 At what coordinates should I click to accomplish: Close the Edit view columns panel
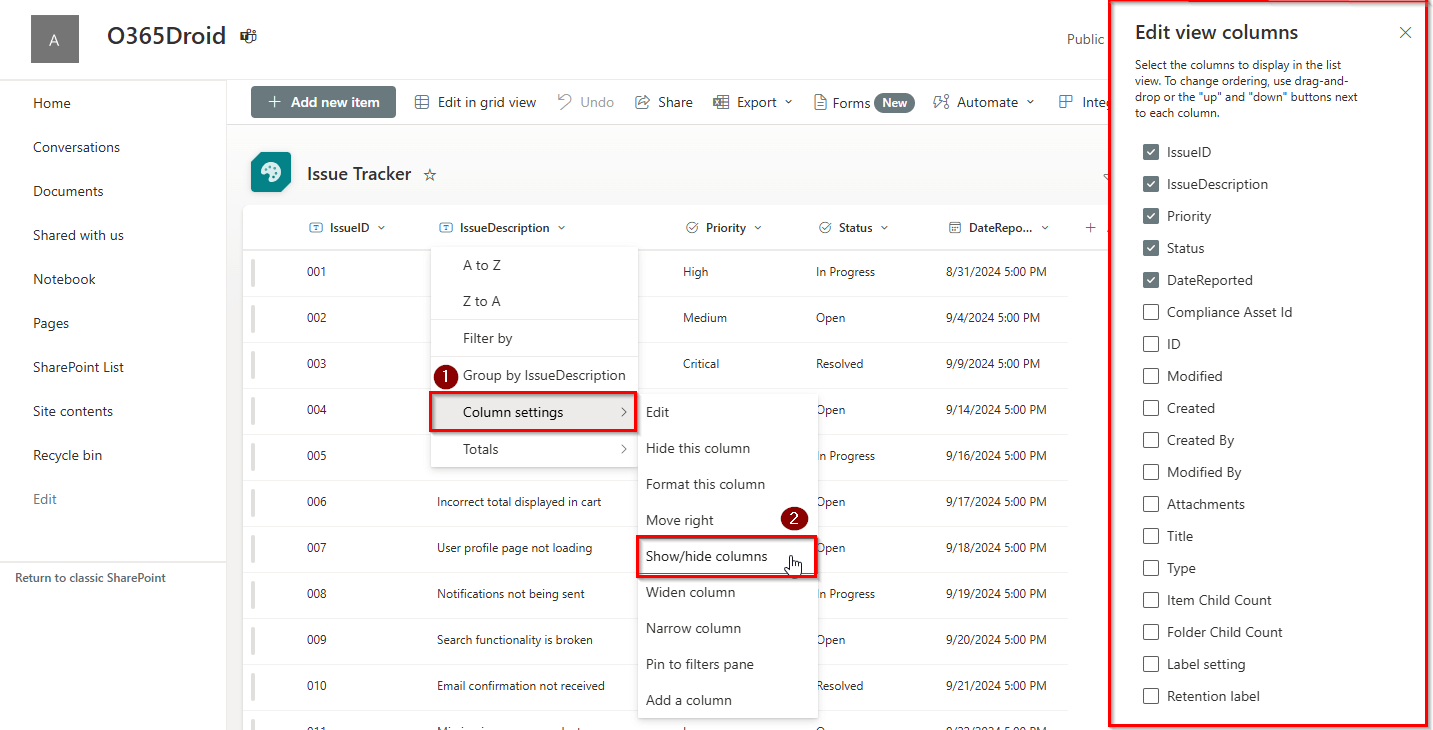(x=1405, y=32)
